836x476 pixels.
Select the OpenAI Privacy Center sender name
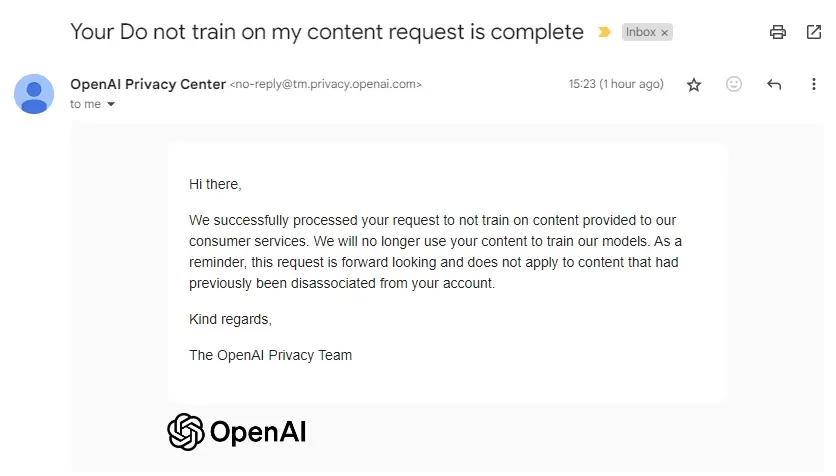[x=148, y=84]
